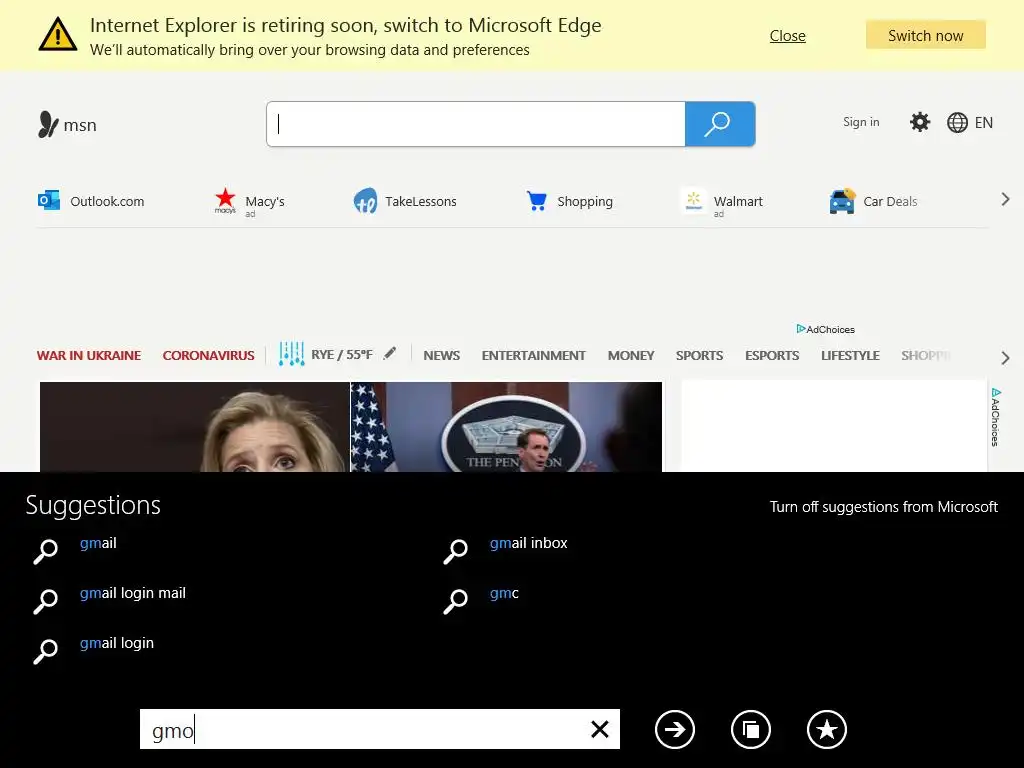
Task: Choose the gmail login suggestion
Action: coord(117,644)
